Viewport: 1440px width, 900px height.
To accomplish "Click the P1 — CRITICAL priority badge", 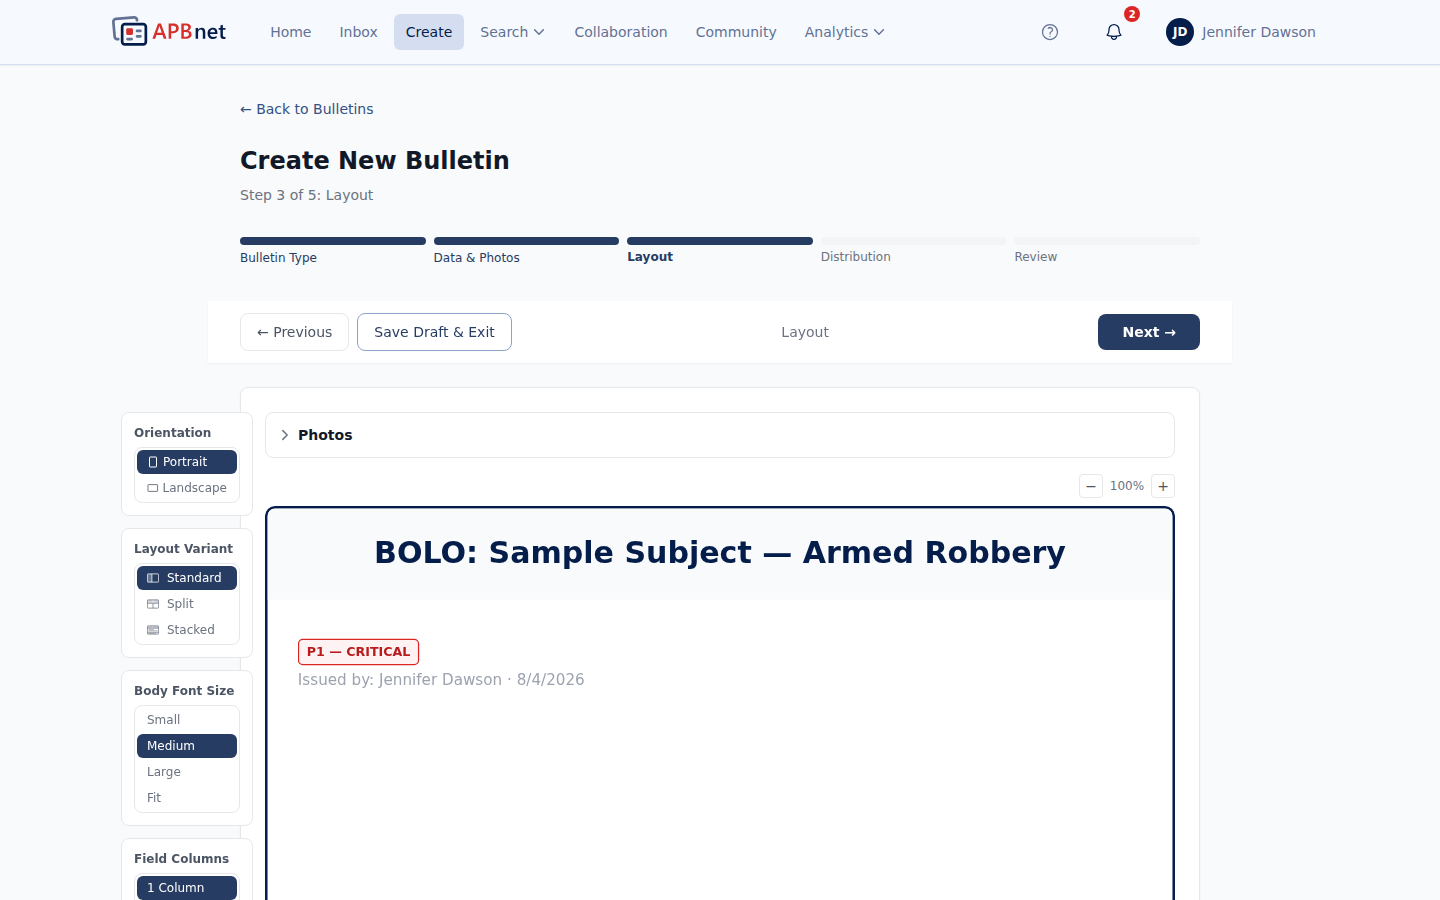I will pos(358,652).
